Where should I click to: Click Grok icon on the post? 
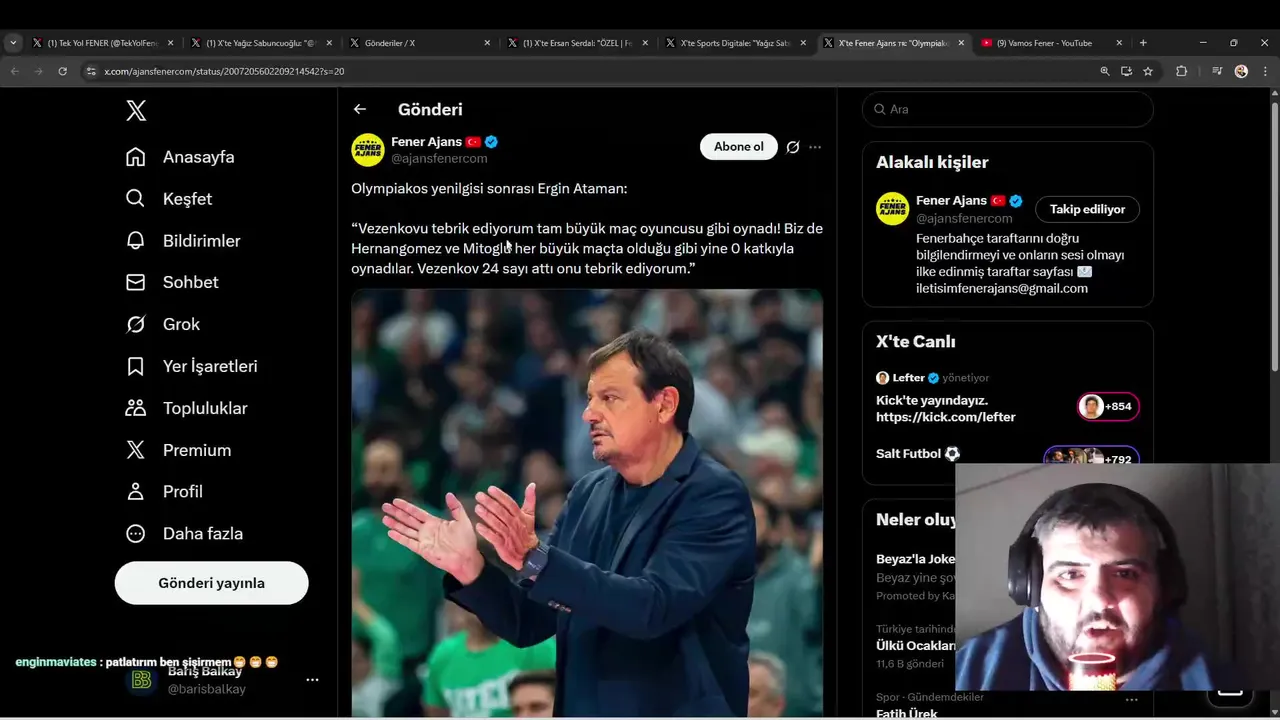click(793, 147)
